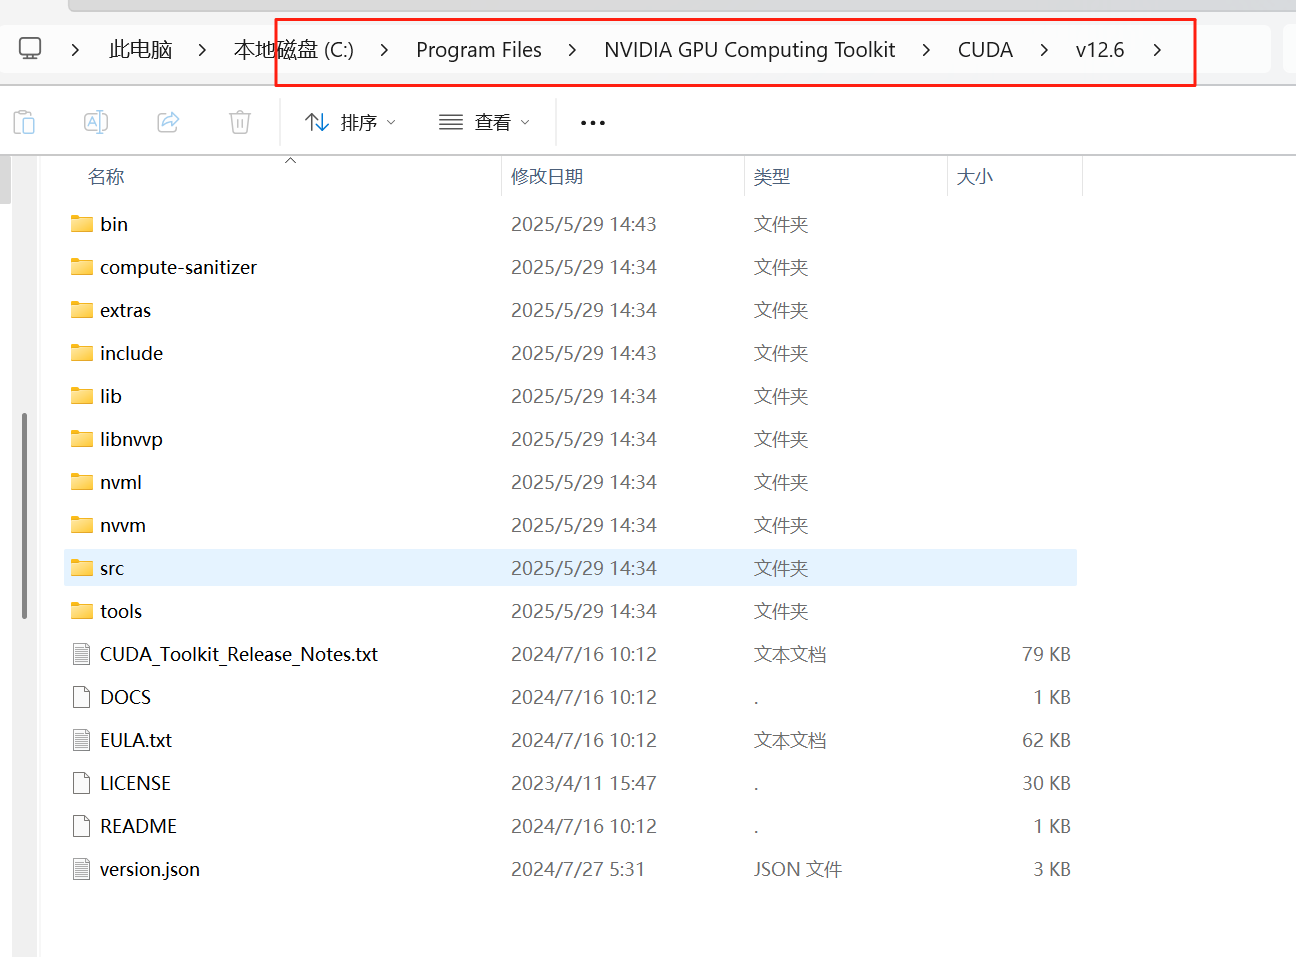The height and width of the screenshot is (957, 1296).
Task: Click the tools folder icon
Action: [82, 610]
